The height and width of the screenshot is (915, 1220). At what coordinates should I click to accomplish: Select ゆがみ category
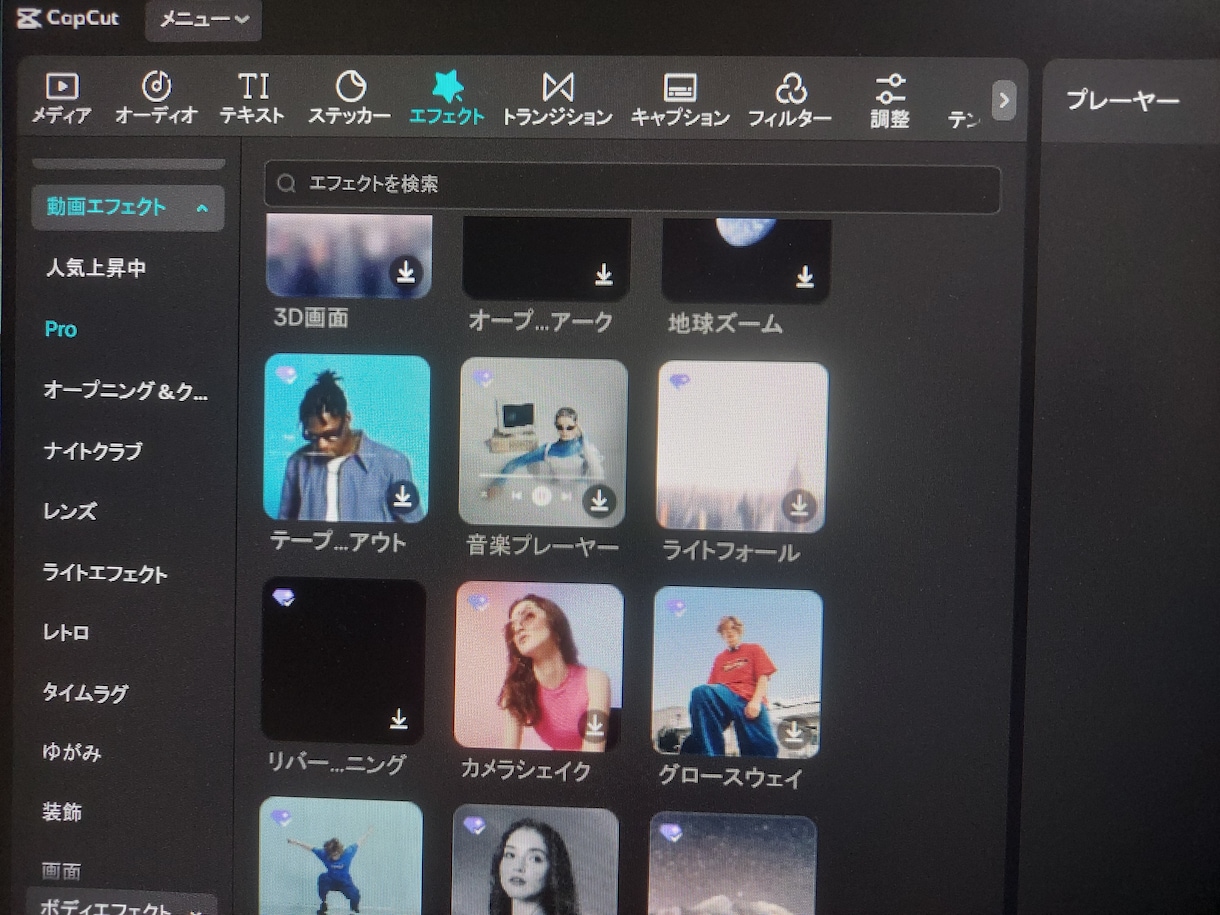tap(71, 752)
